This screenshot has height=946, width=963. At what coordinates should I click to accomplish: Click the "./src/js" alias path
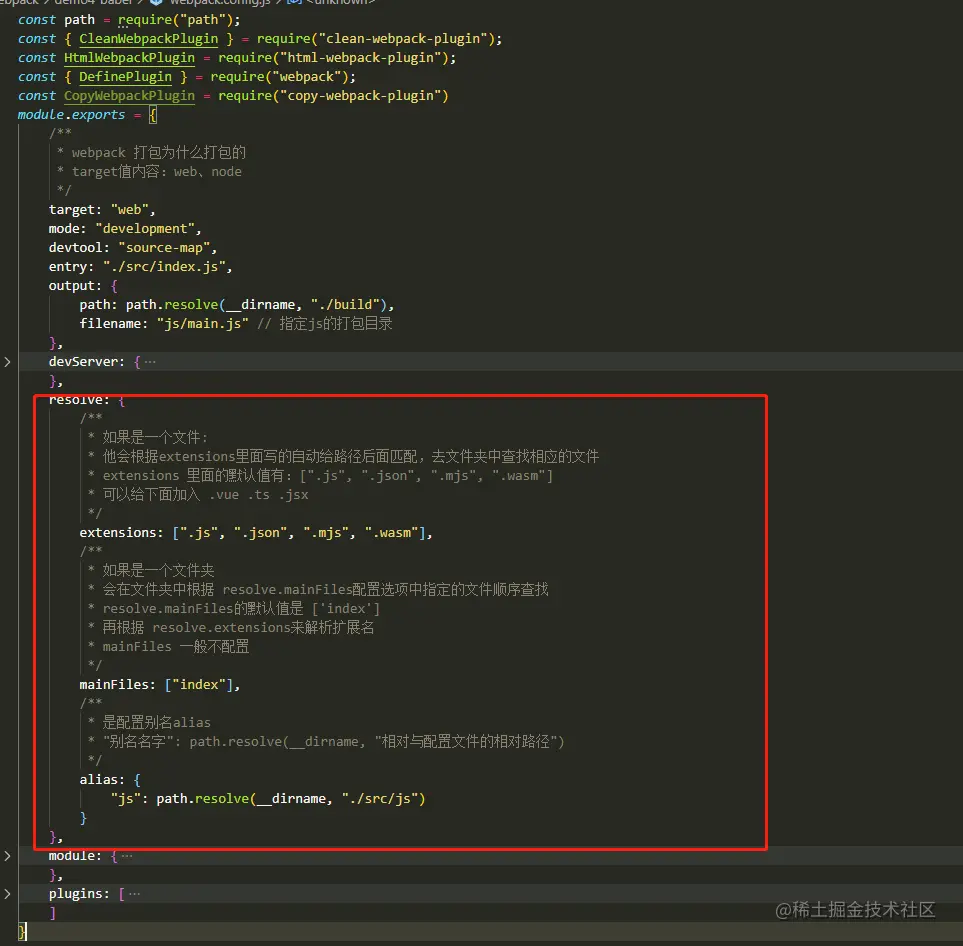[x=380, y=799]
